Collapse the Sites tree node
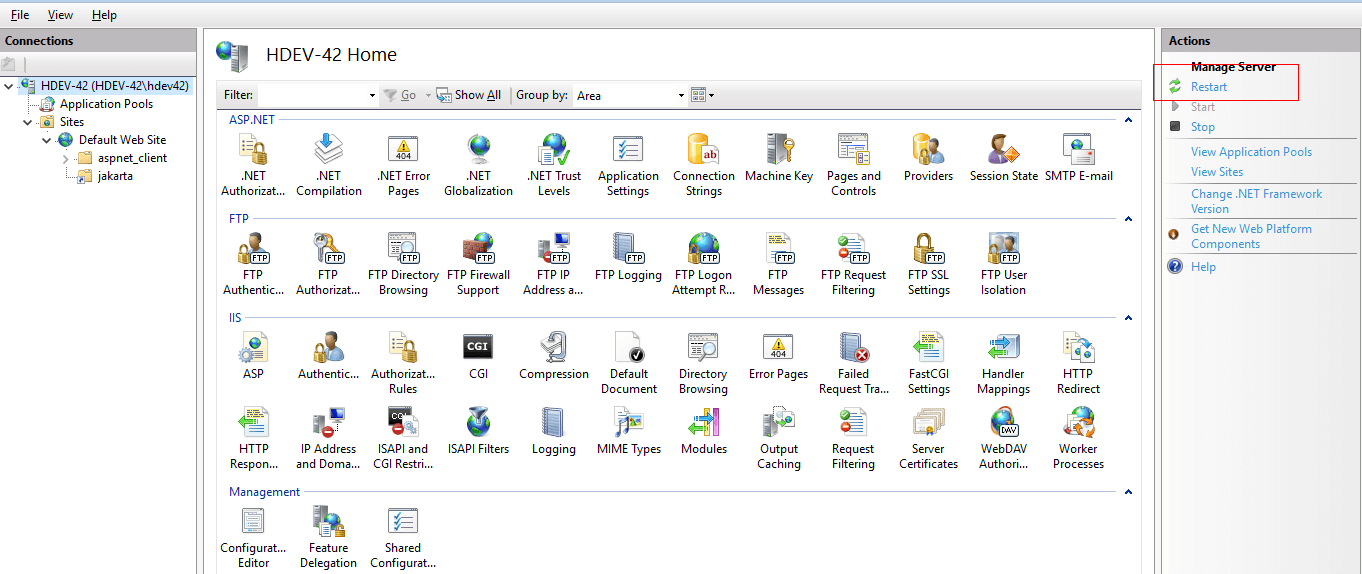 (28, 122)
